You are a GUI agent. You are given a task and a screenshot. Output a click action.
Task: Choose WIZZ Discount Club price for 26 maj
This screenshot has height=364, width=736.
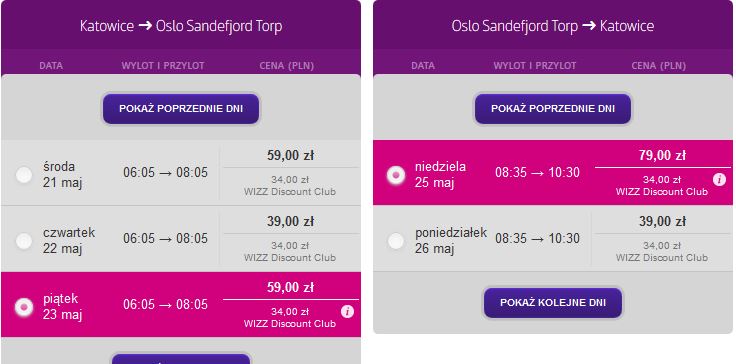(x=662, y=252)
